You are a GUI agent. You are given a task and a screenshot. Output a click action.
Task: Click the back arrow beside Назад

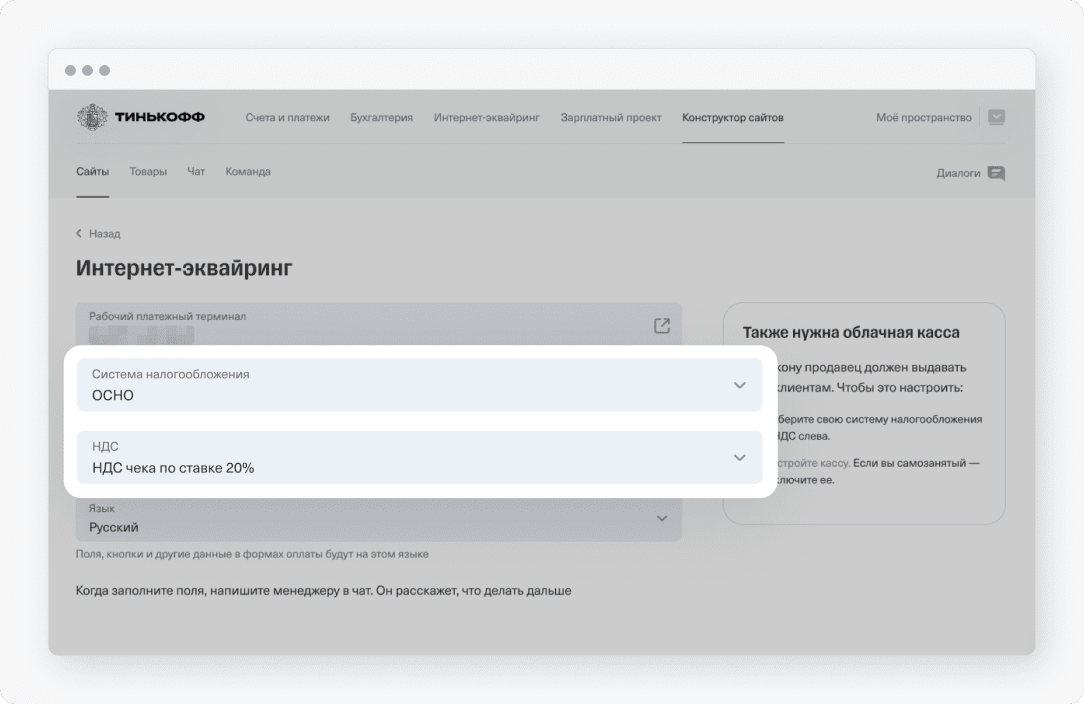(79, 234)
